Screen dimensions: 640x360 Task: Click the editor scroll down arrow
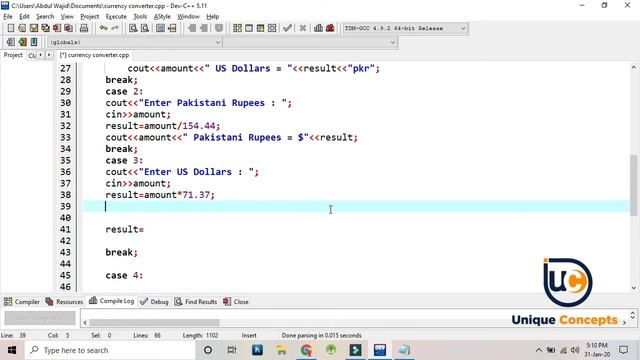click(x=633, y=288)
